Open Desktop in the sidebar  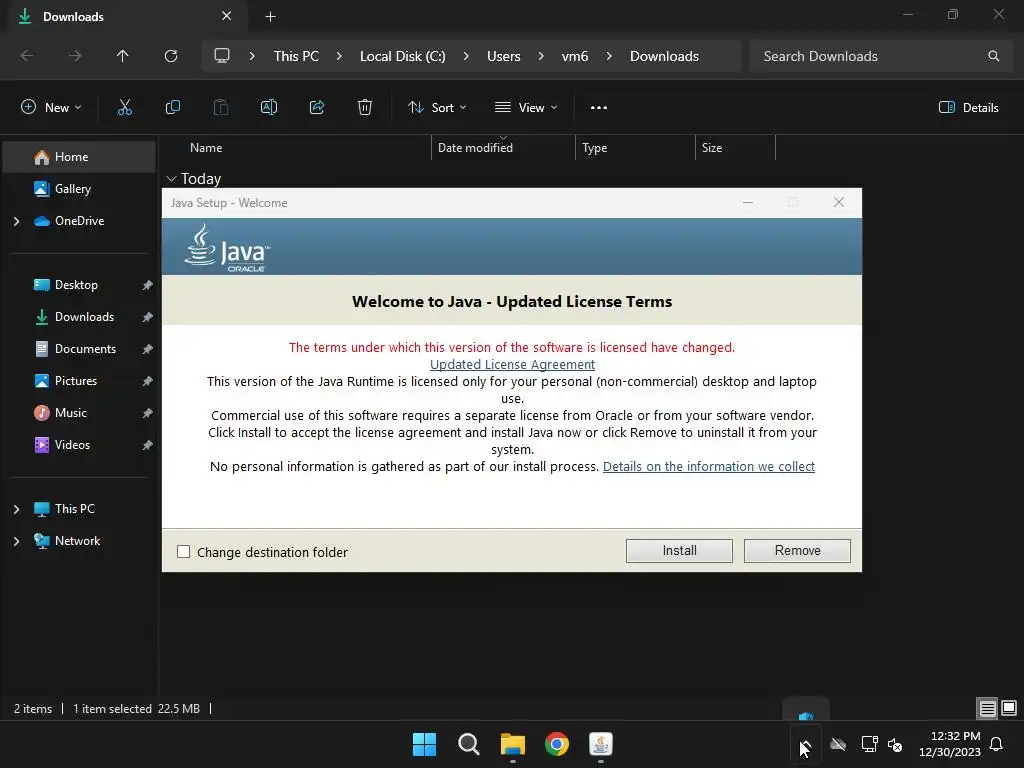click(79, 285)
